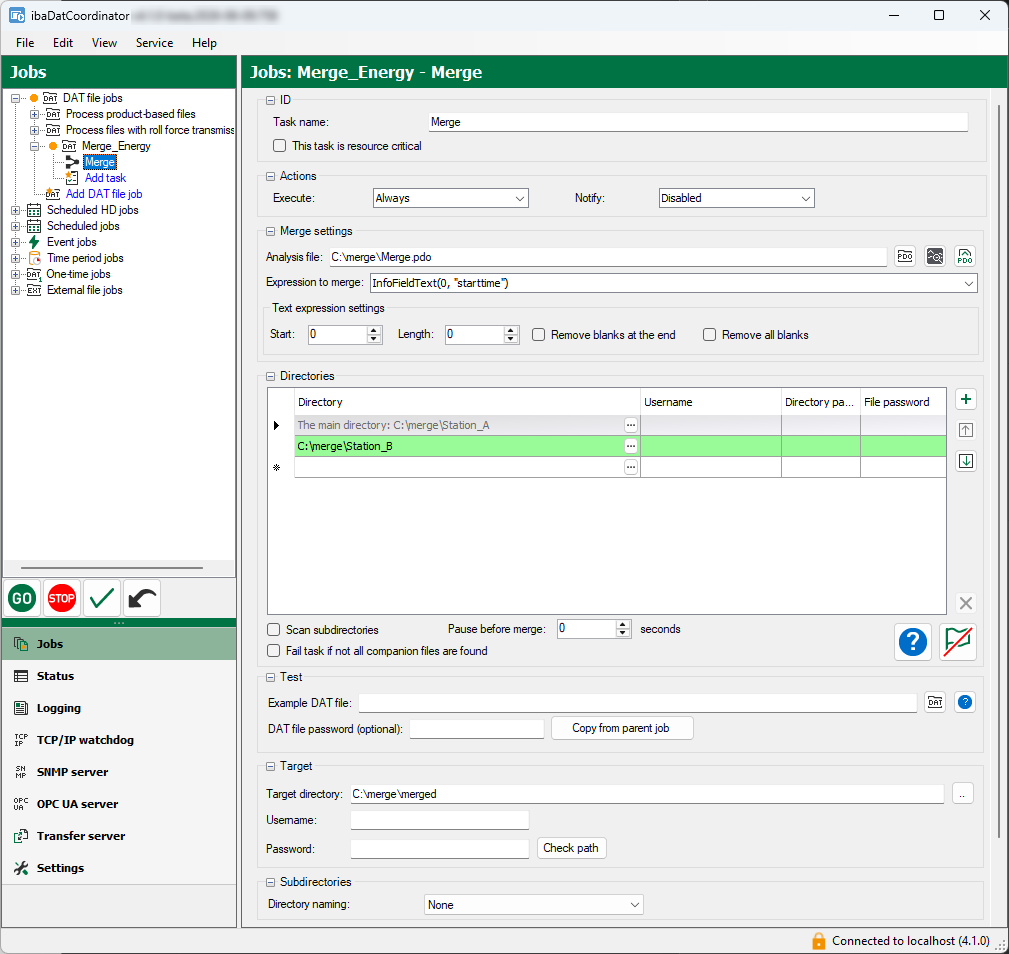The image size is (1009, 954).
Task: Check 'Scan subdirectories' option
Action: click(273, 630)
